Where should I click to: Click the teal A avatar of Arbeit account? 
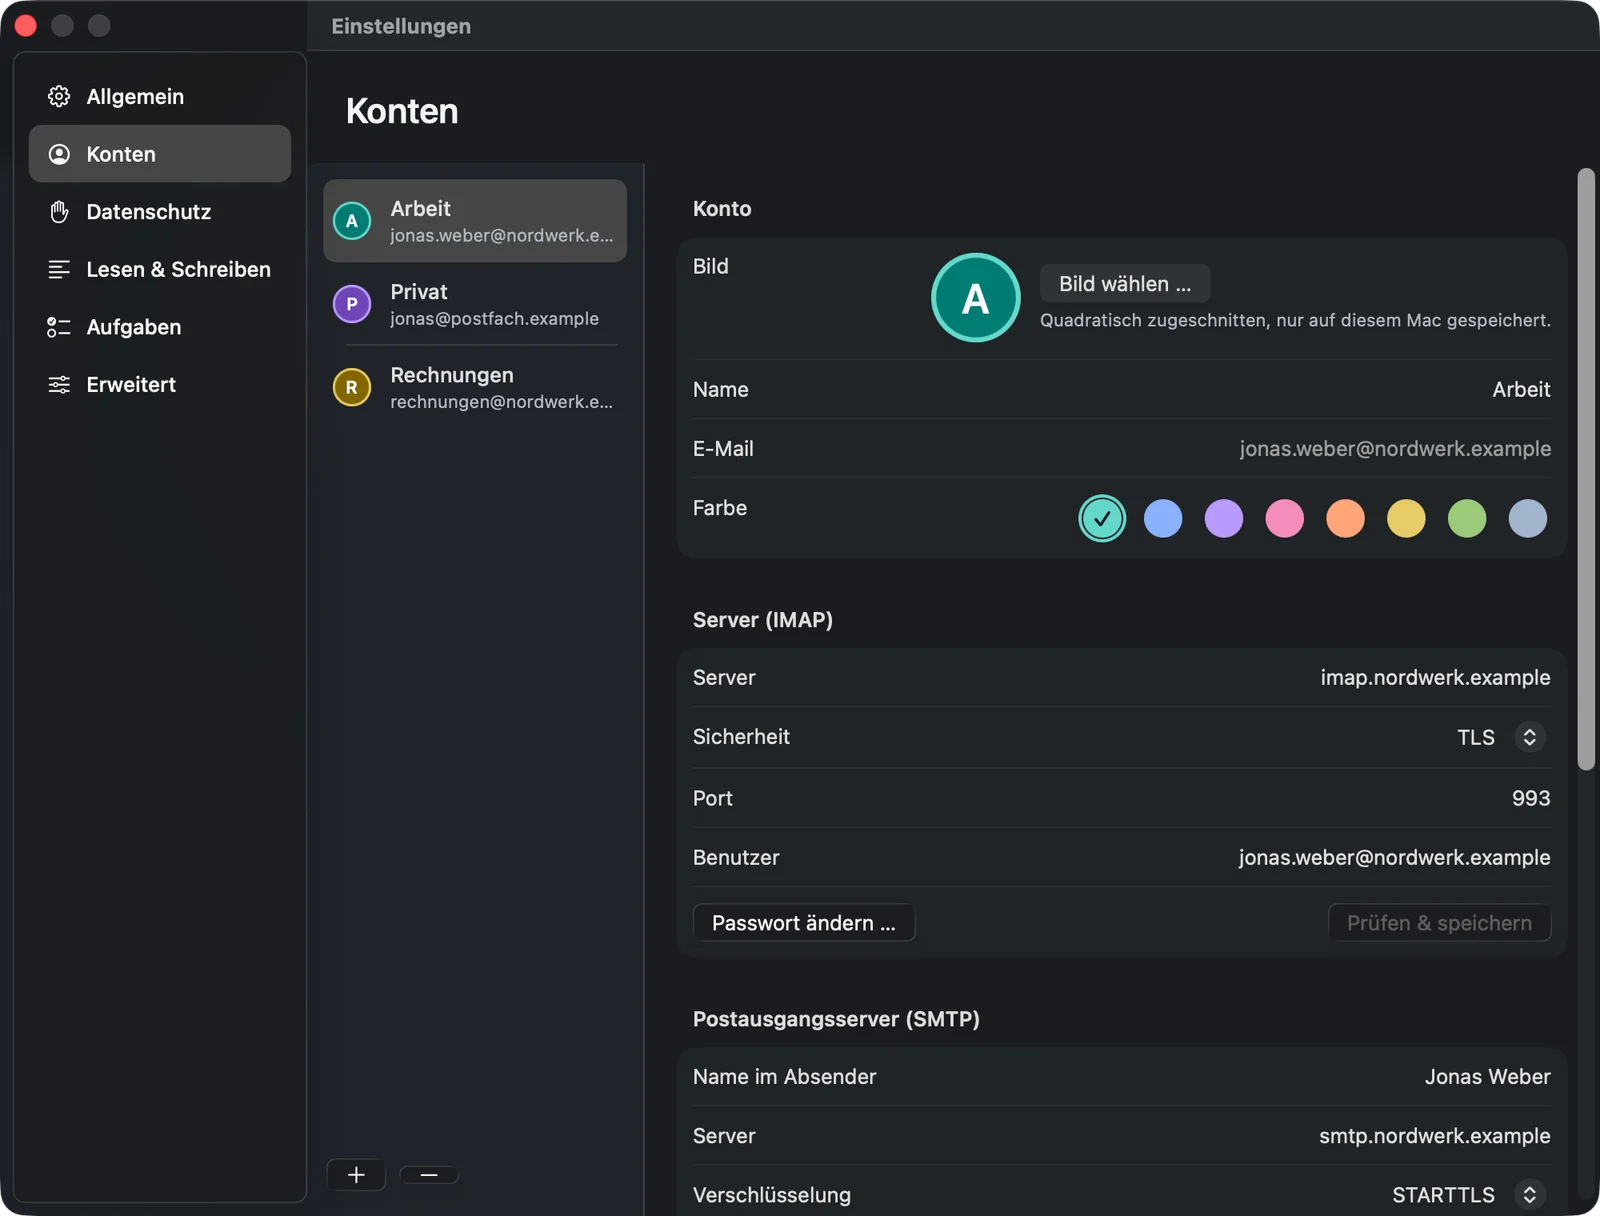352,221
